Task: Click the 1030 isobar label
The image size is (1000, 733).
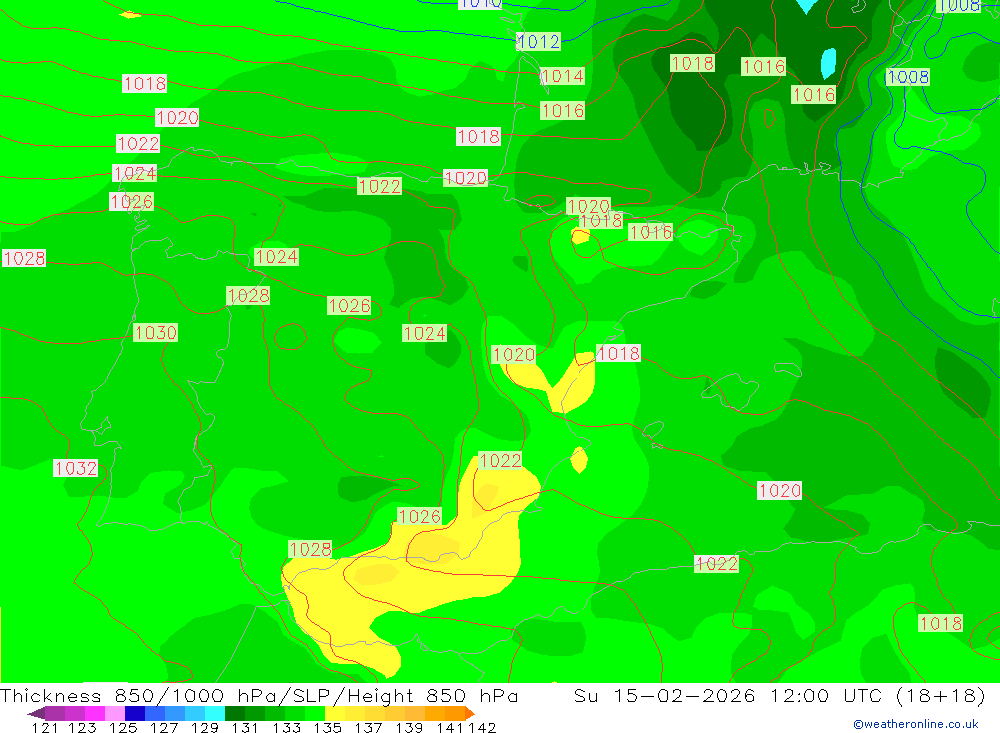Action: [x=156, y=332]
